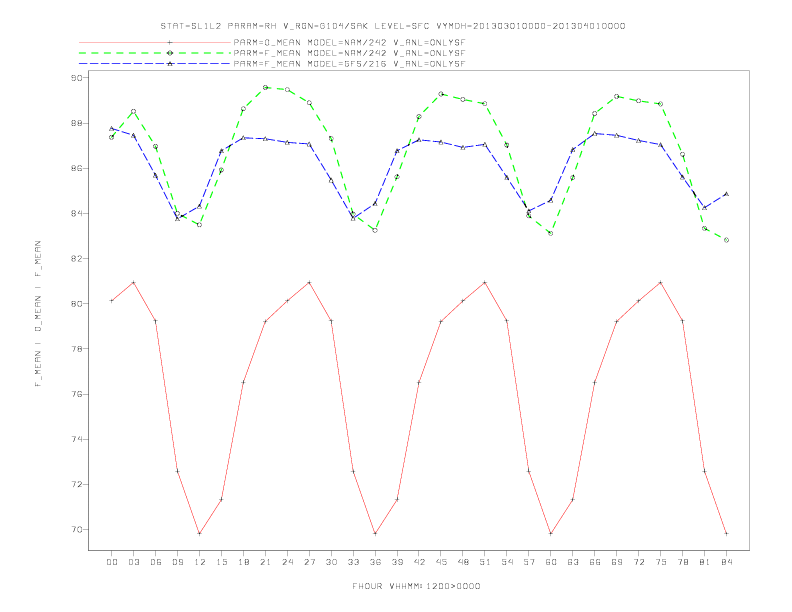
Task: Click x-axis tick label 66
Action: 595,562
